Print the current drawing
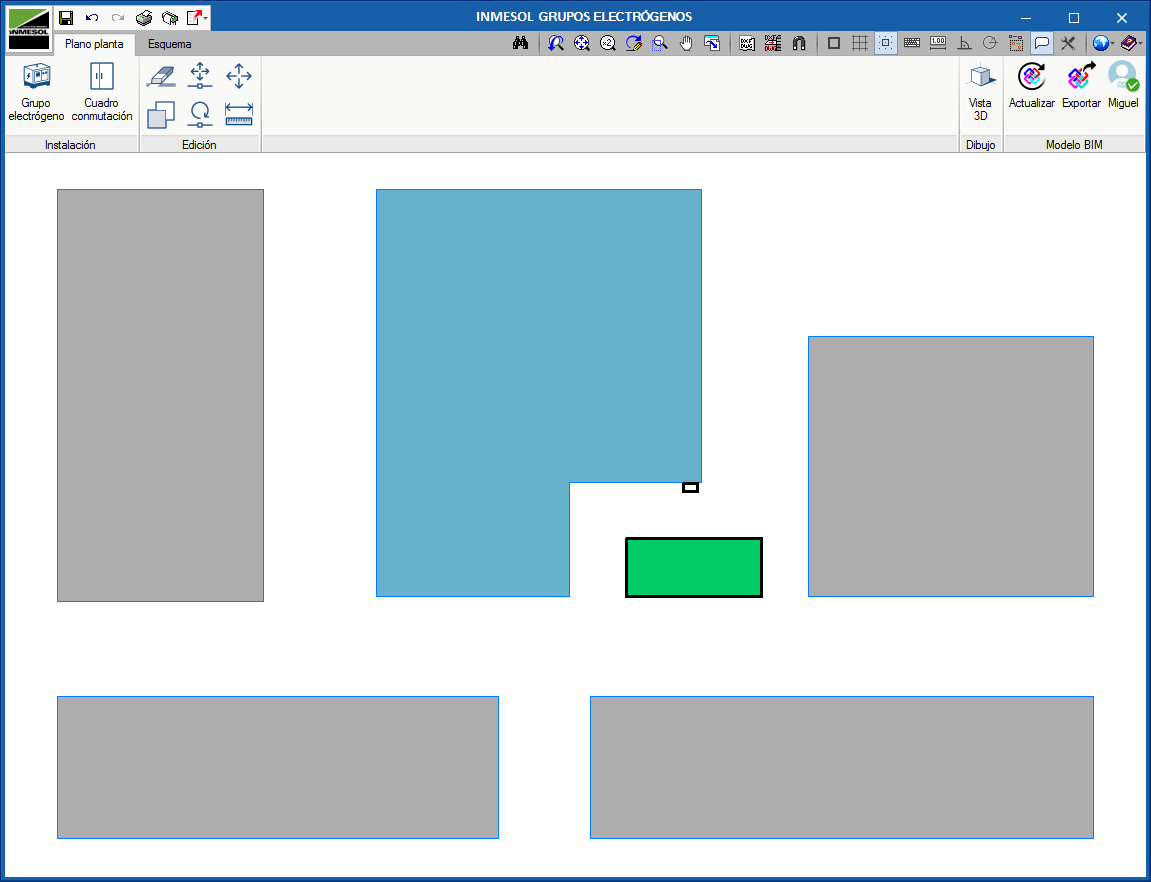 tap(144, 18)
